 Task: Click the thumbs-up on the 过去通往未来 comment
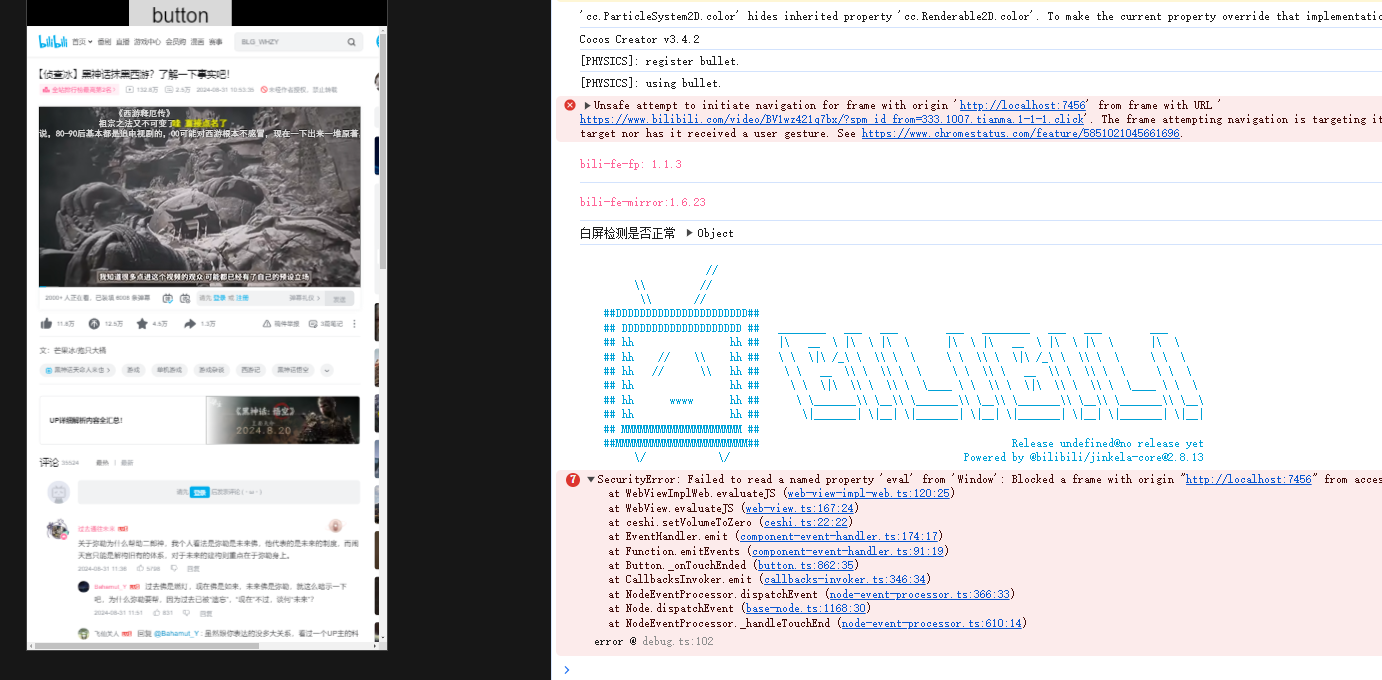140,568
